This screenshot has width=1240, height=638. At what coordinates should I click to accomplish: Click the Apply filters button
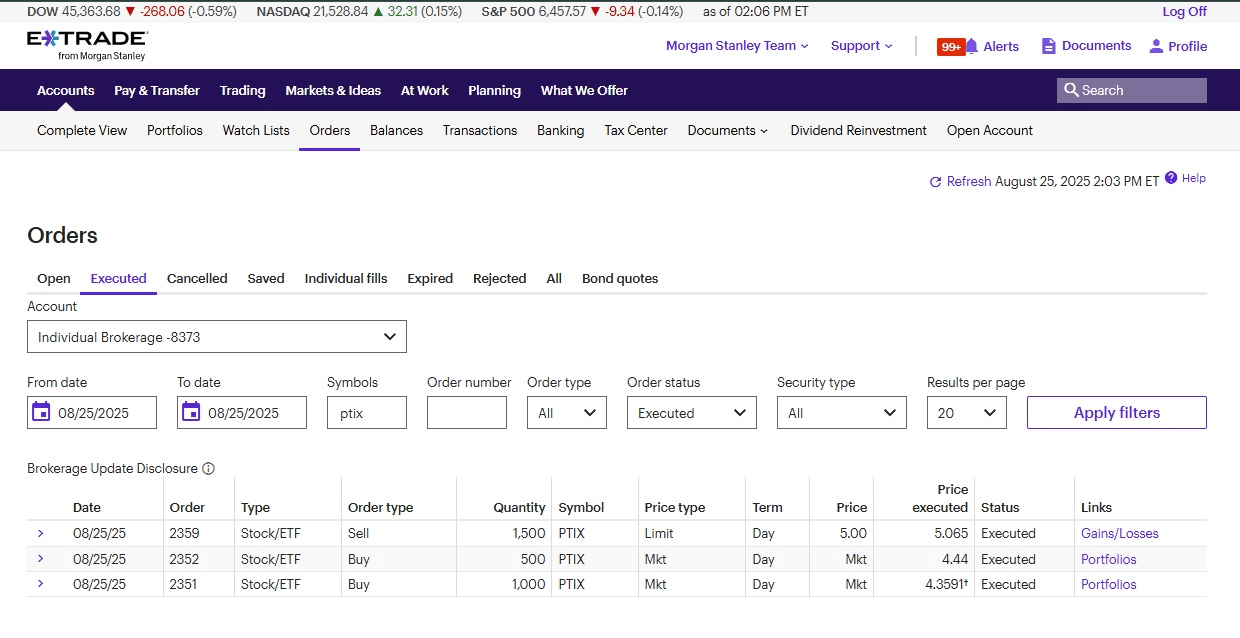(1116, 413)
